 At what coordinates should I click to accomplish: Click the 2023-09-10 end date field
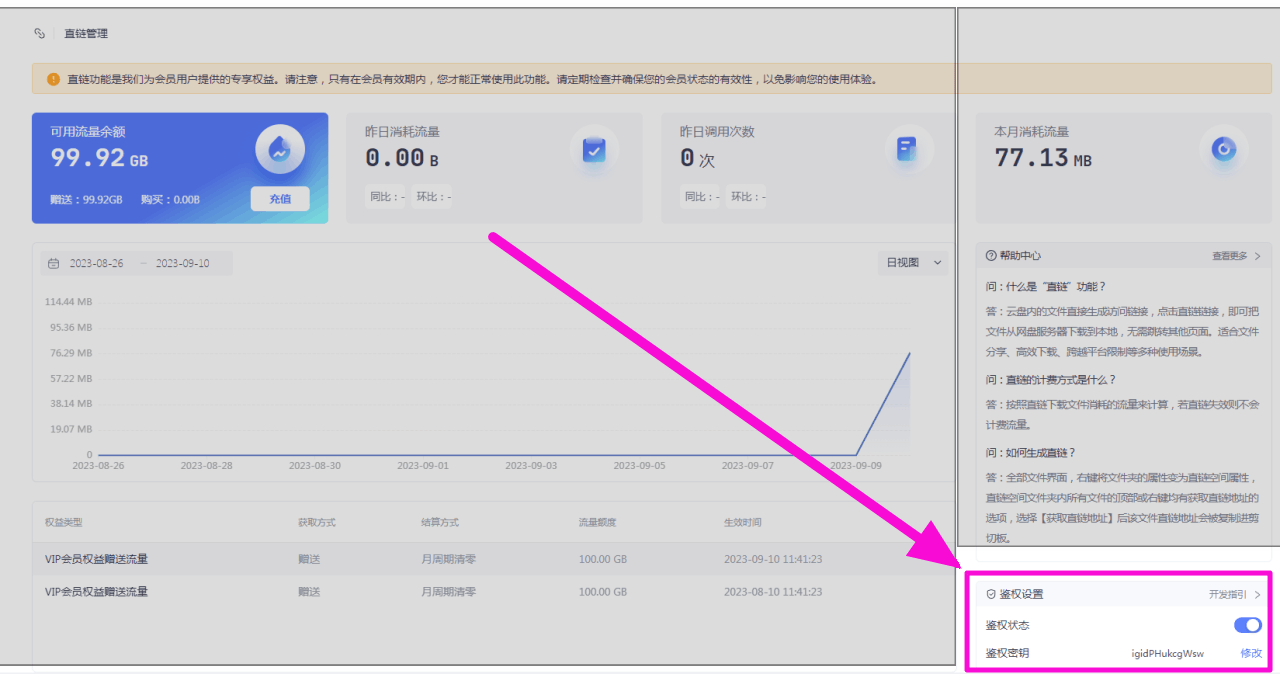[182, 264]
